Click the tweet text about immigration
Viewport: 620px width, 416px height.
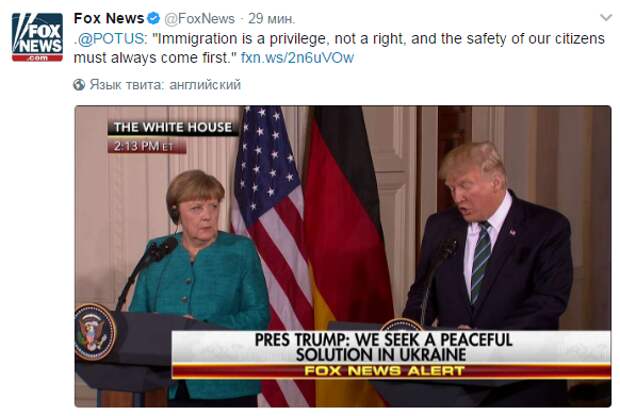339,48
